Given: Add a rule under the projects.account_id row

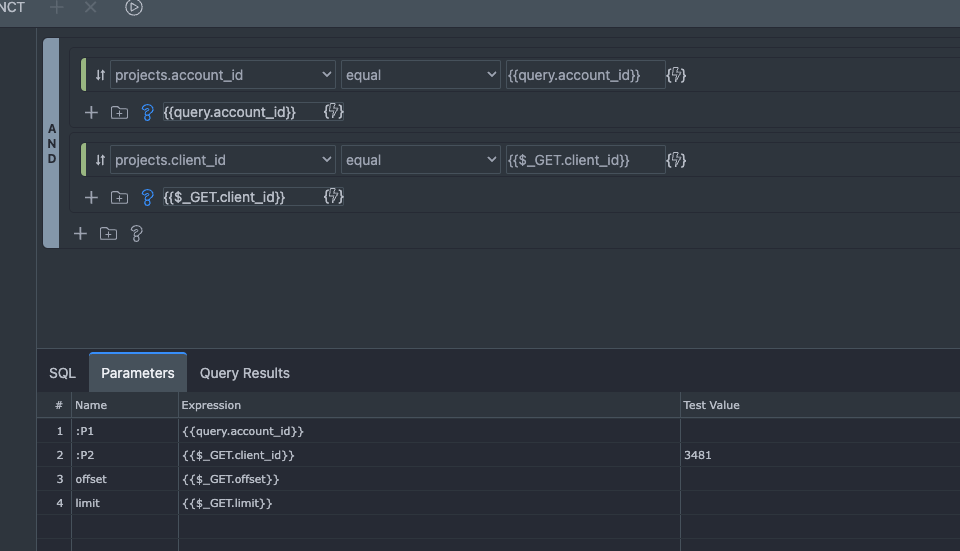Looking at the screenshot, I should pos(91,112).
